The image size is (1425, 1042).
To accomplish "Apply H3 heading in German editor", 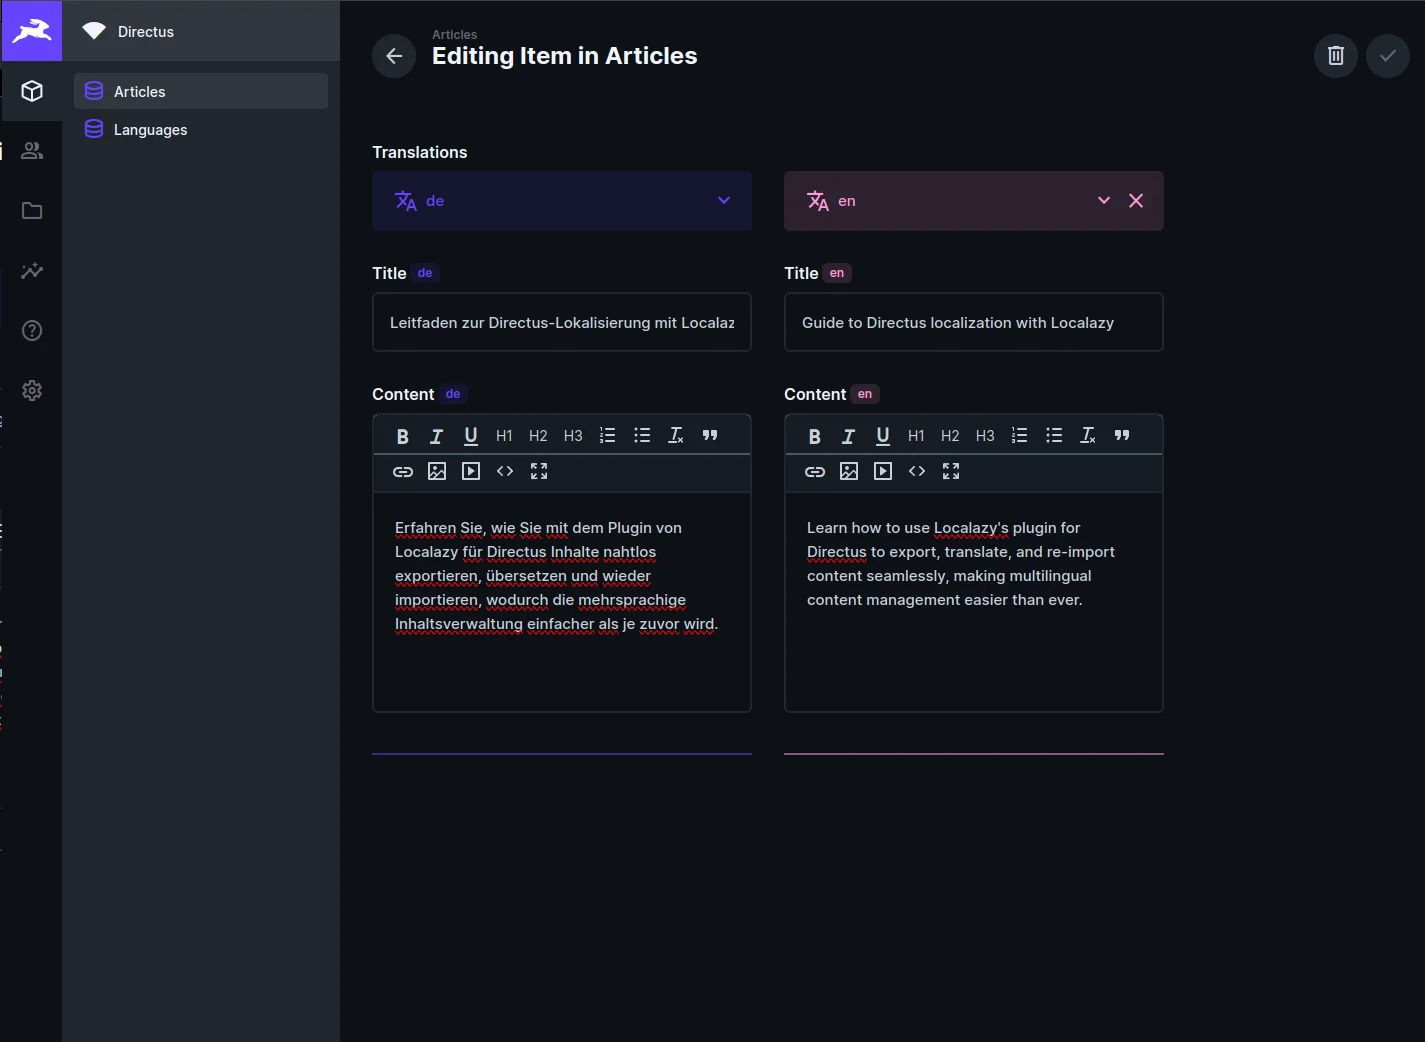I will [573, 436].
